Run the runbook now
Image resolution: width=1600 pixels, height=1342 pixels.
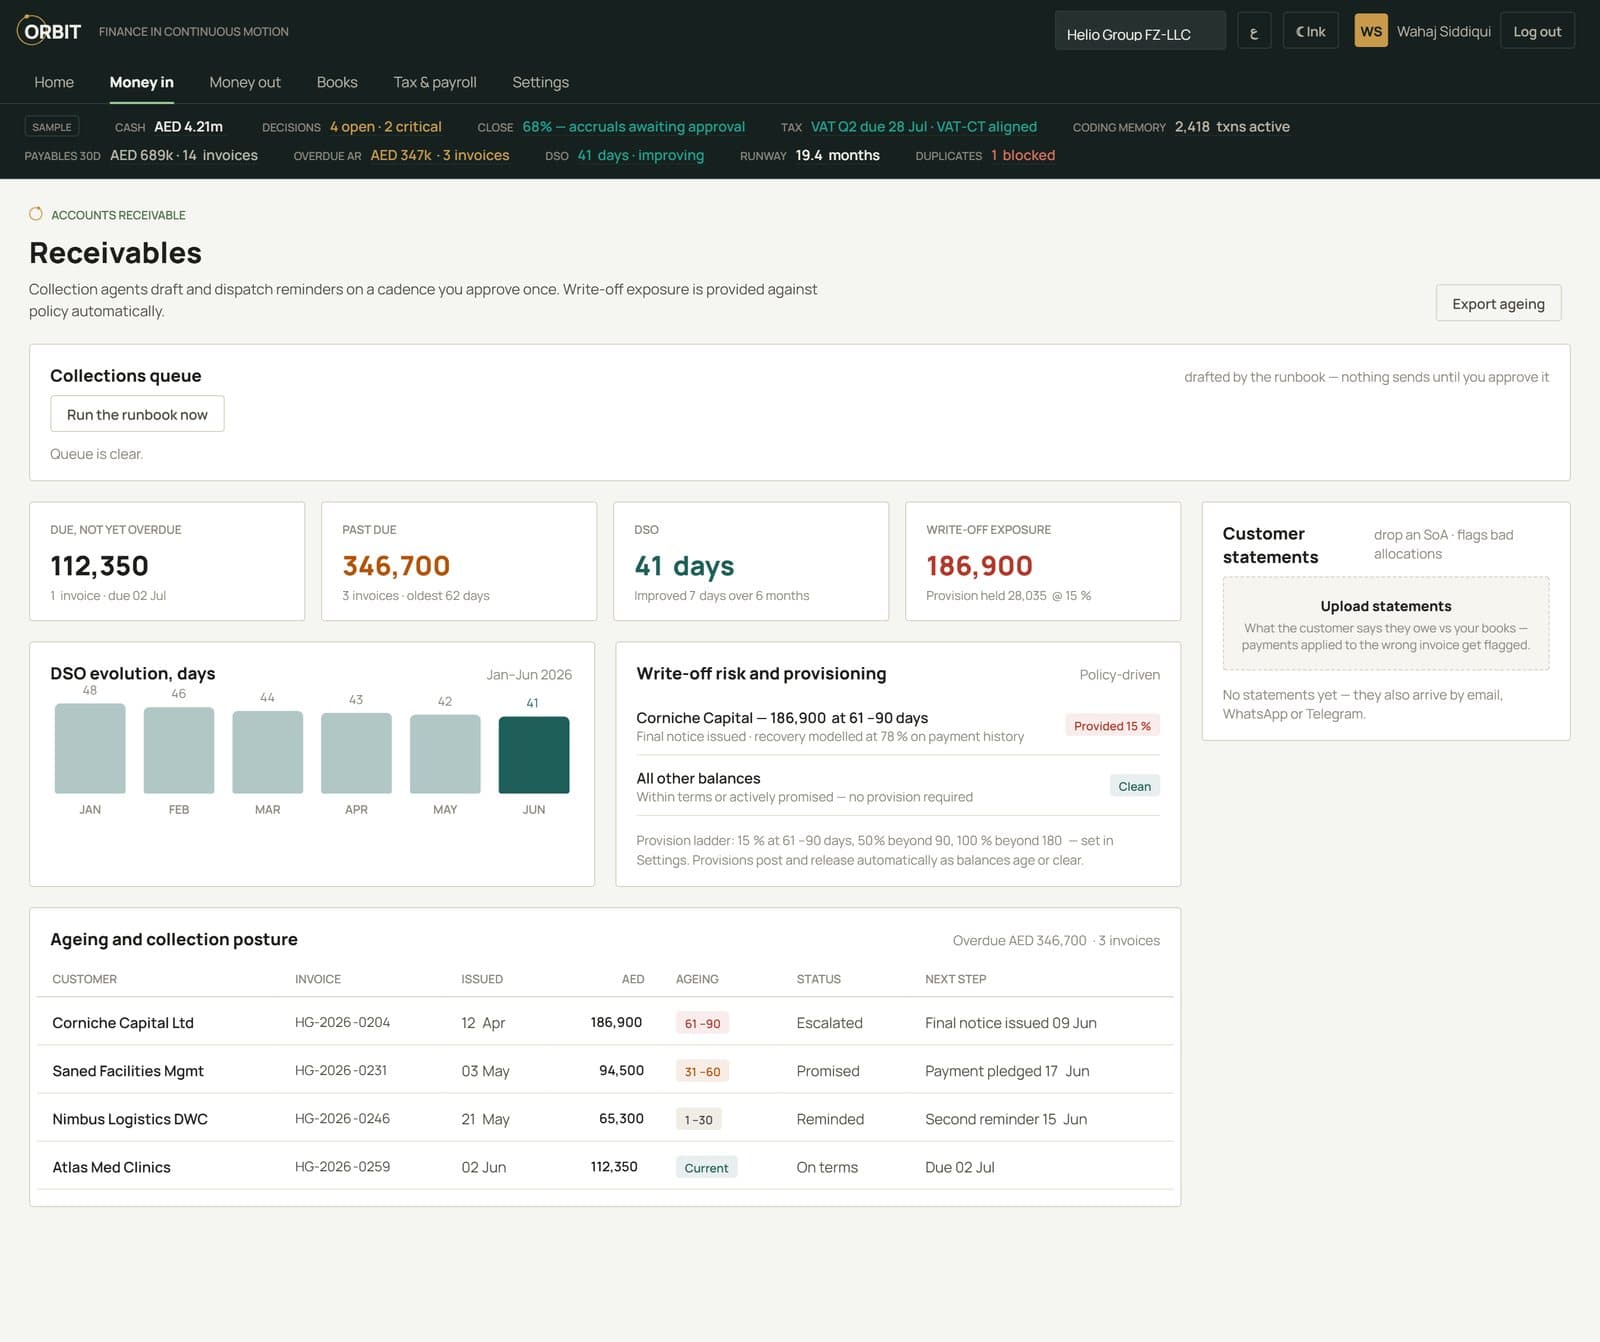[137, 414]
